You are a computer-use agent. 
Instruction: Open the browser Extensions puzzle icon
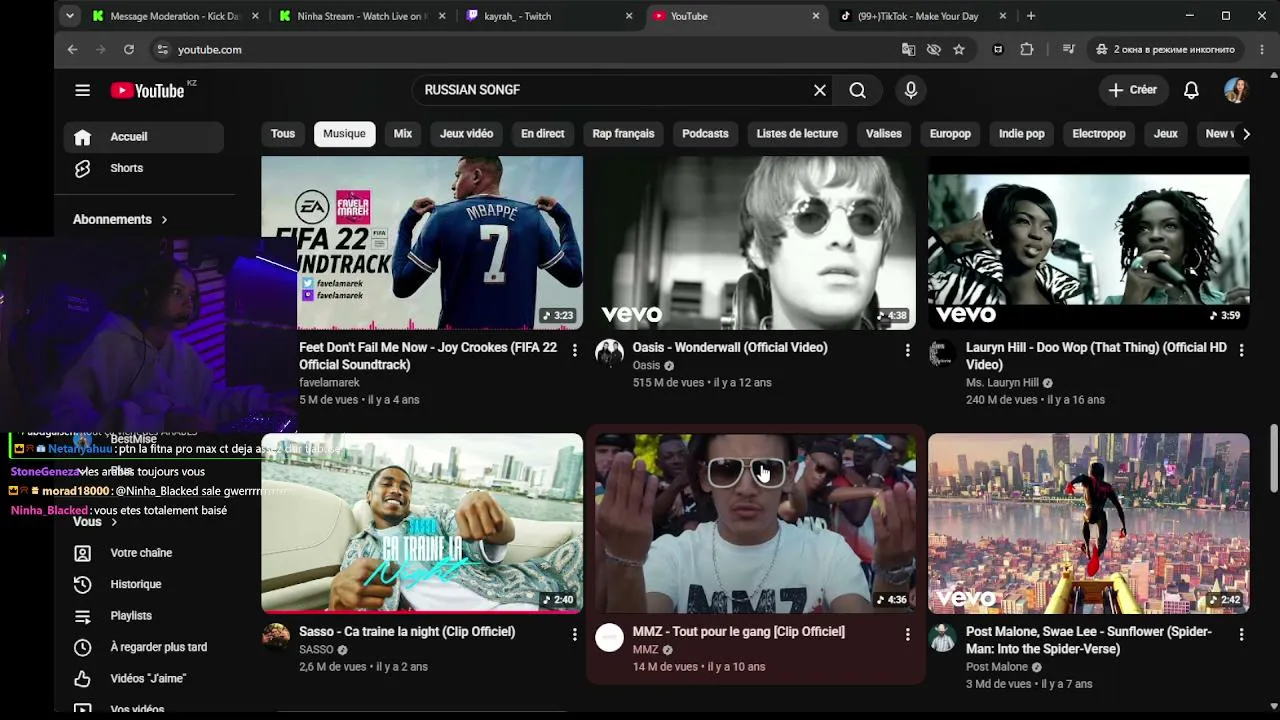point(1027,49)
